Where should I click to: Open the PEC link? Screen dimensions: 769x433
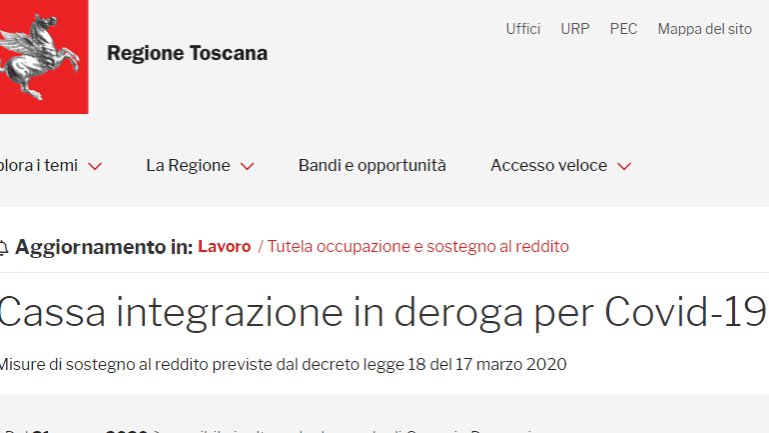pos(623,29)
